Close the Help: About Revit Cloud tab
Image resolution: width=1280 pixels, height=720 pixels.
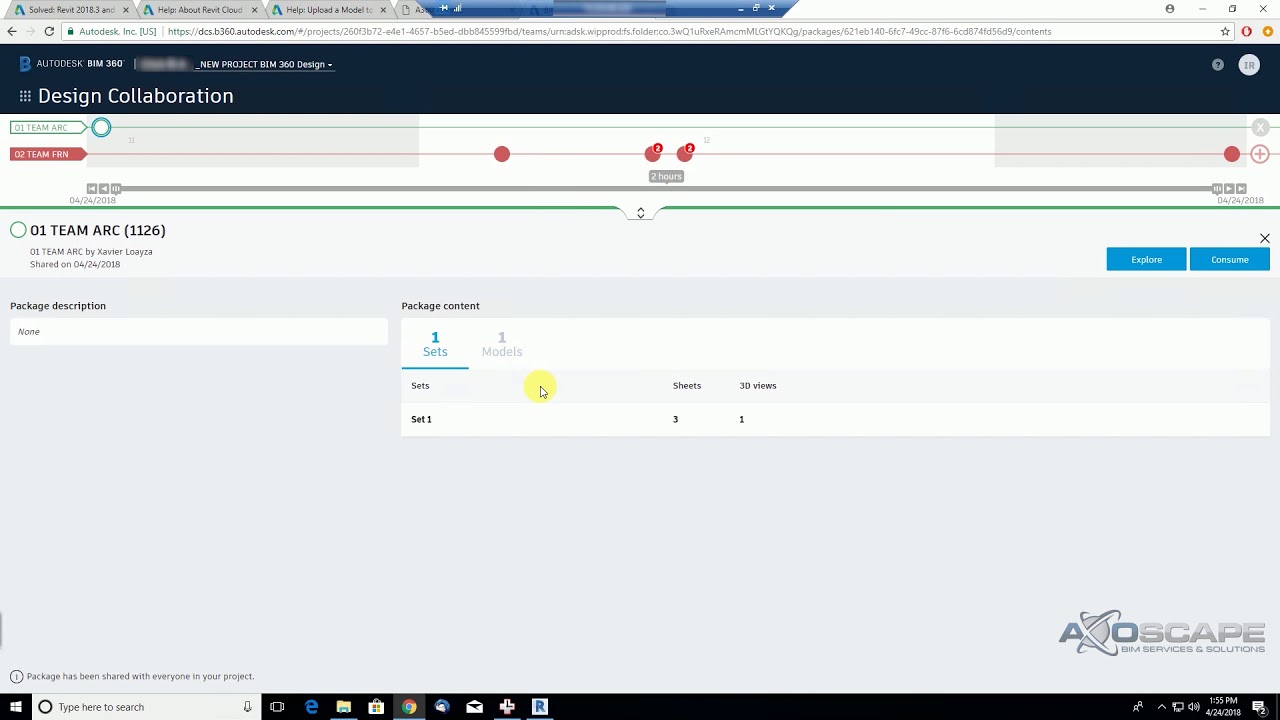254,10
